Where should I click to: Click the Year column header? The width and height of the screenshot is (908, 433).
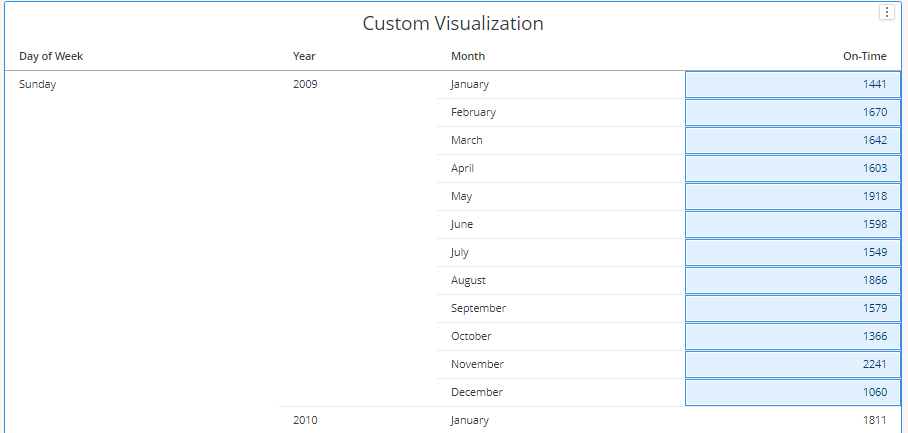pyautogui.click(x=304, y=56)
